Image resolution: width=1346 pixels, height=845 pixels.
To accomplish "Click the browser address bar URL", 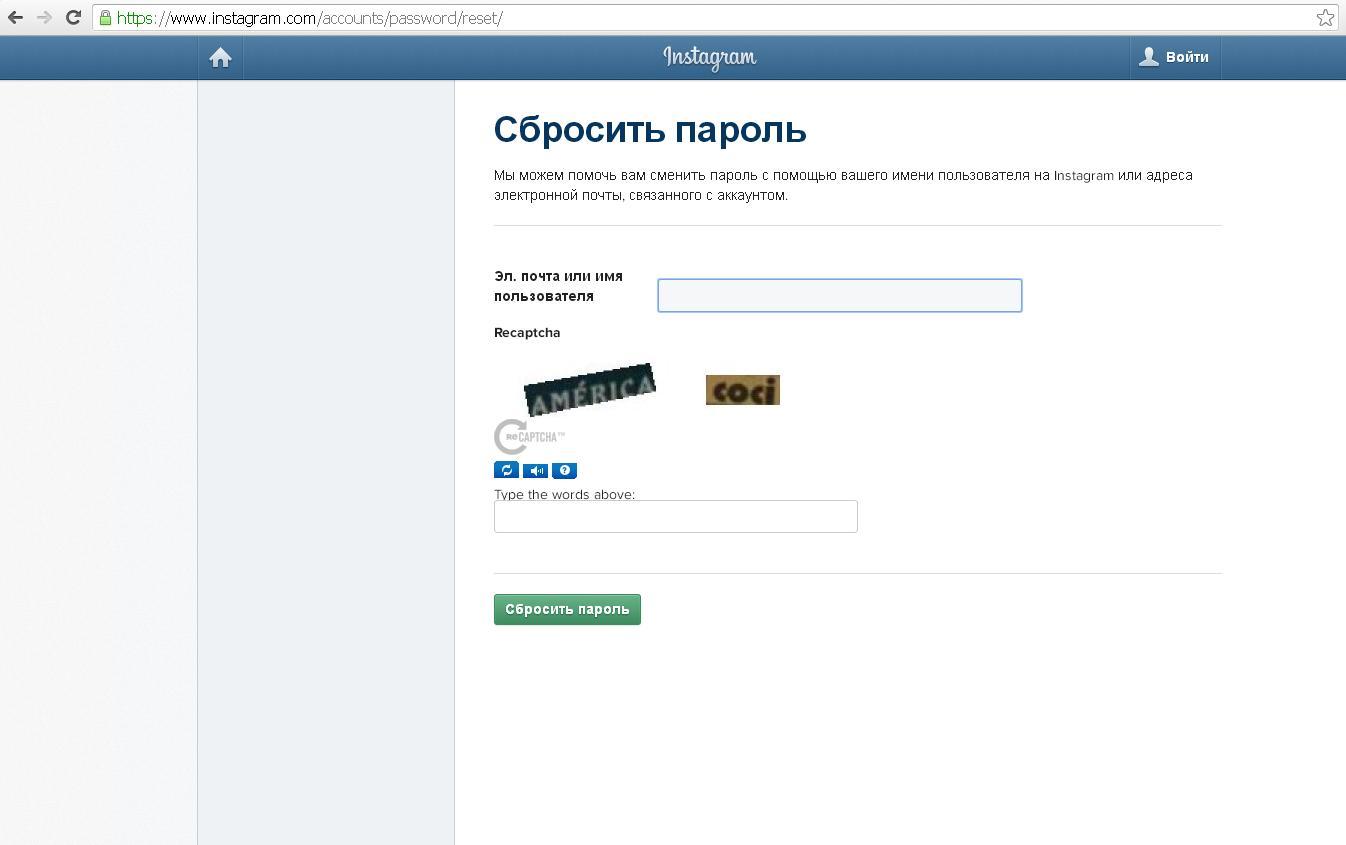I will tap(310, 18).
